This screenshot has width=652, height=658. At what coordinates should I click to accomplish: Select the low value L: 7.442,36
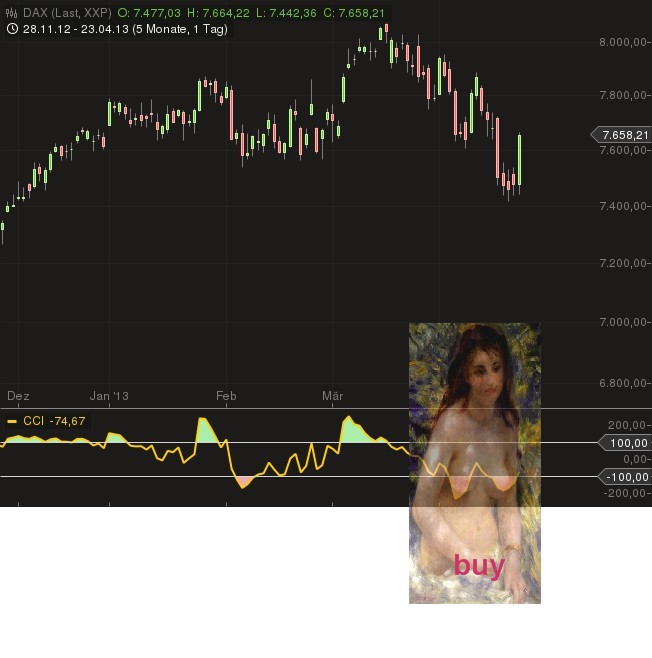pos(286,13)
